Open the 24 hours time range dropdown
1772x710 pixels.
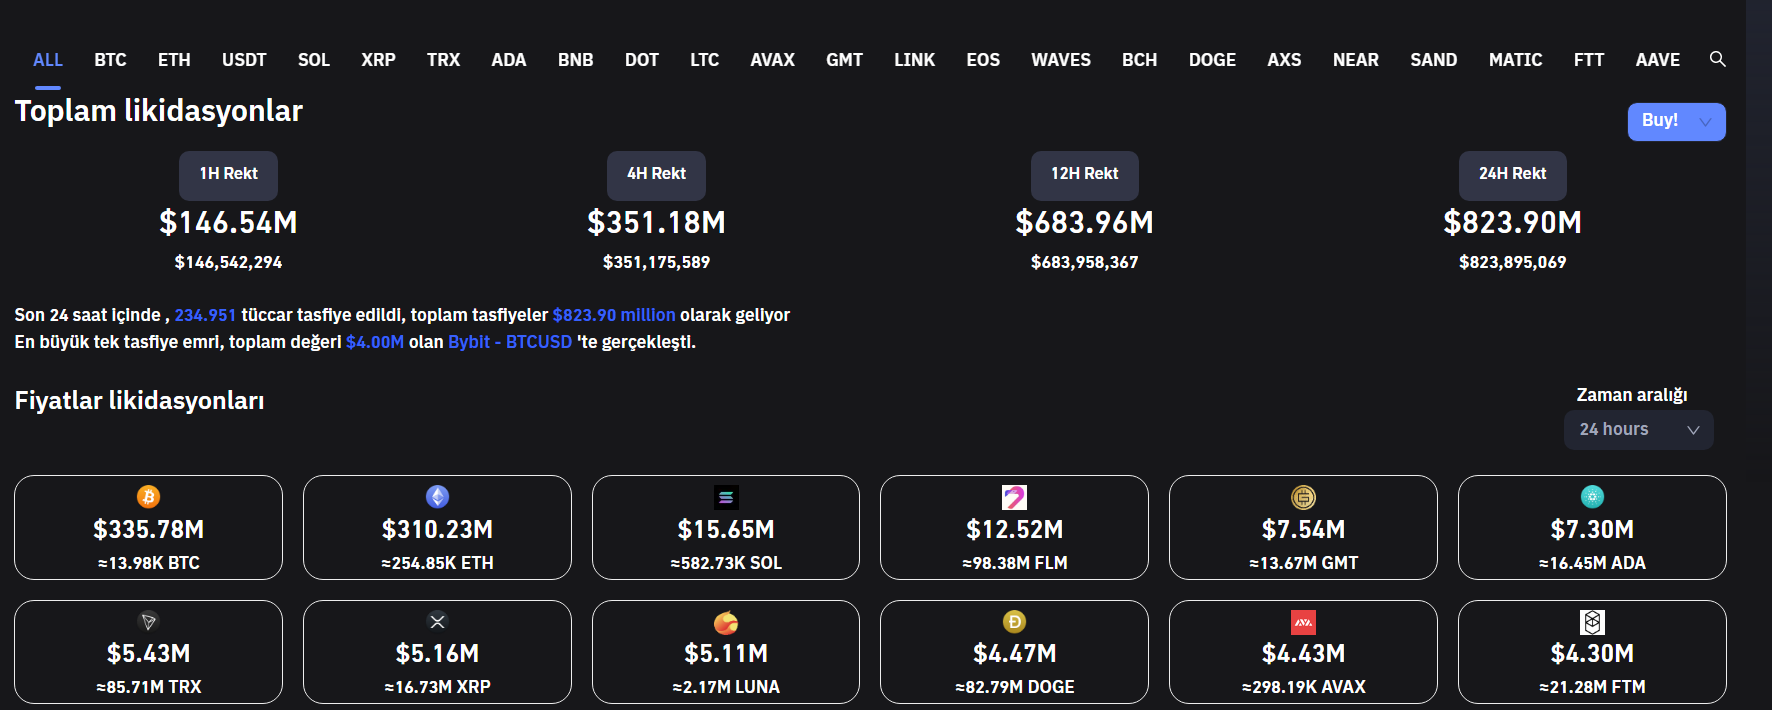1638,430
